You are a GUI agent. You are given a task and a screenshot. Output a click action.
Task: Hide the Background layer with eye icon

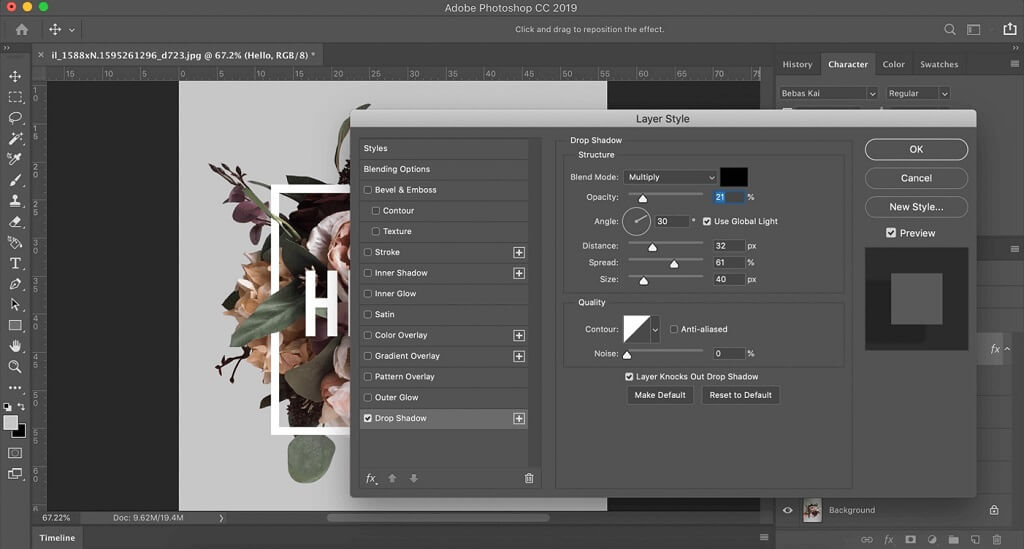click(x=787, y=510)
